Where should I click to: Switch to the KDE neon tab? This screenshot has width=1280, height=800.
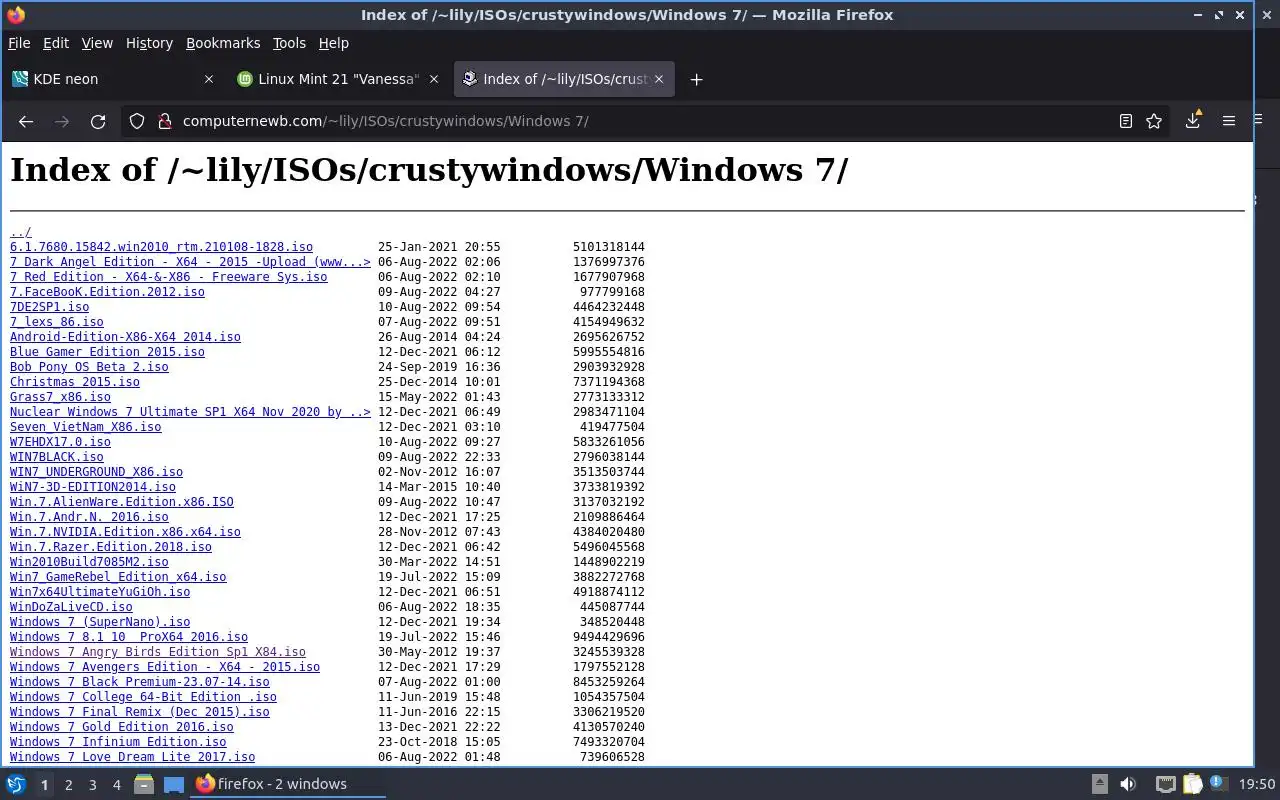(112, 79)
